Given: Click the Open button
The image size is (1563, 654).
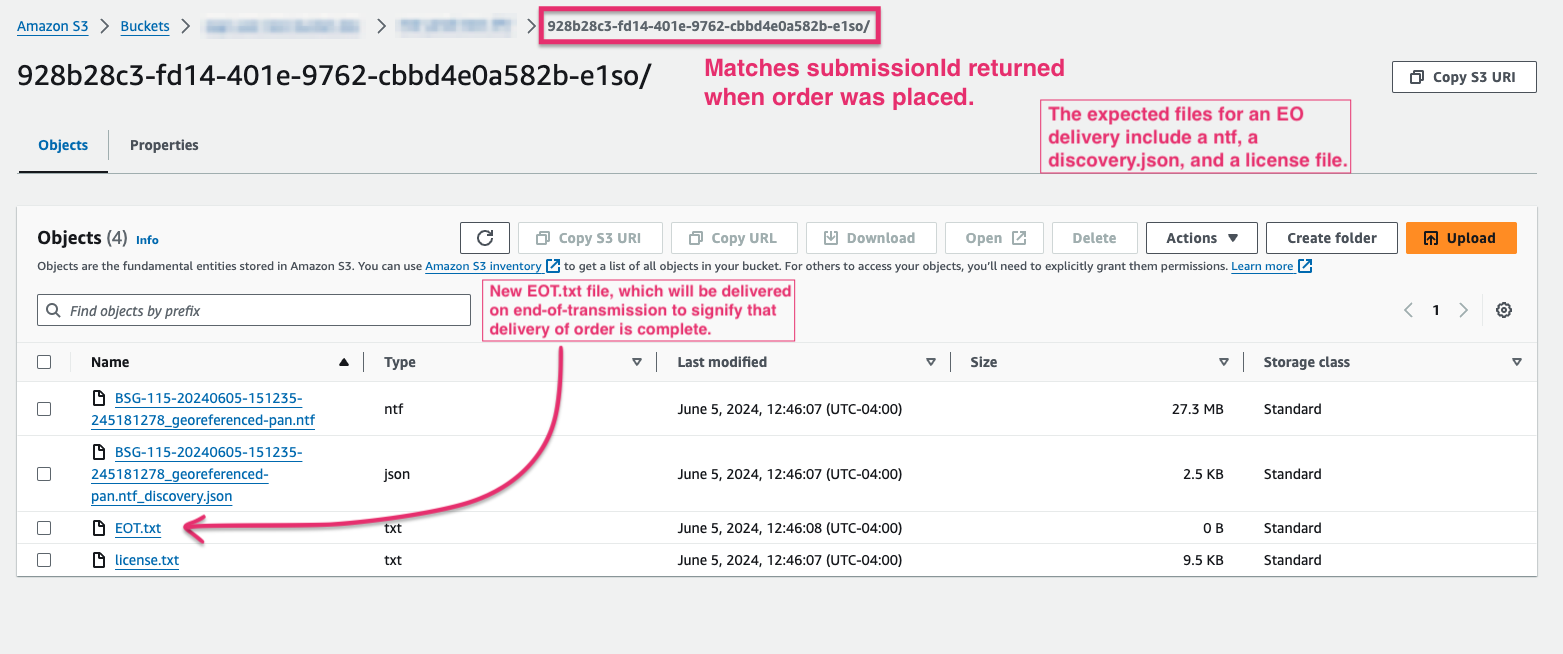Looking at the screenshot, I should [x=995, y=238].
